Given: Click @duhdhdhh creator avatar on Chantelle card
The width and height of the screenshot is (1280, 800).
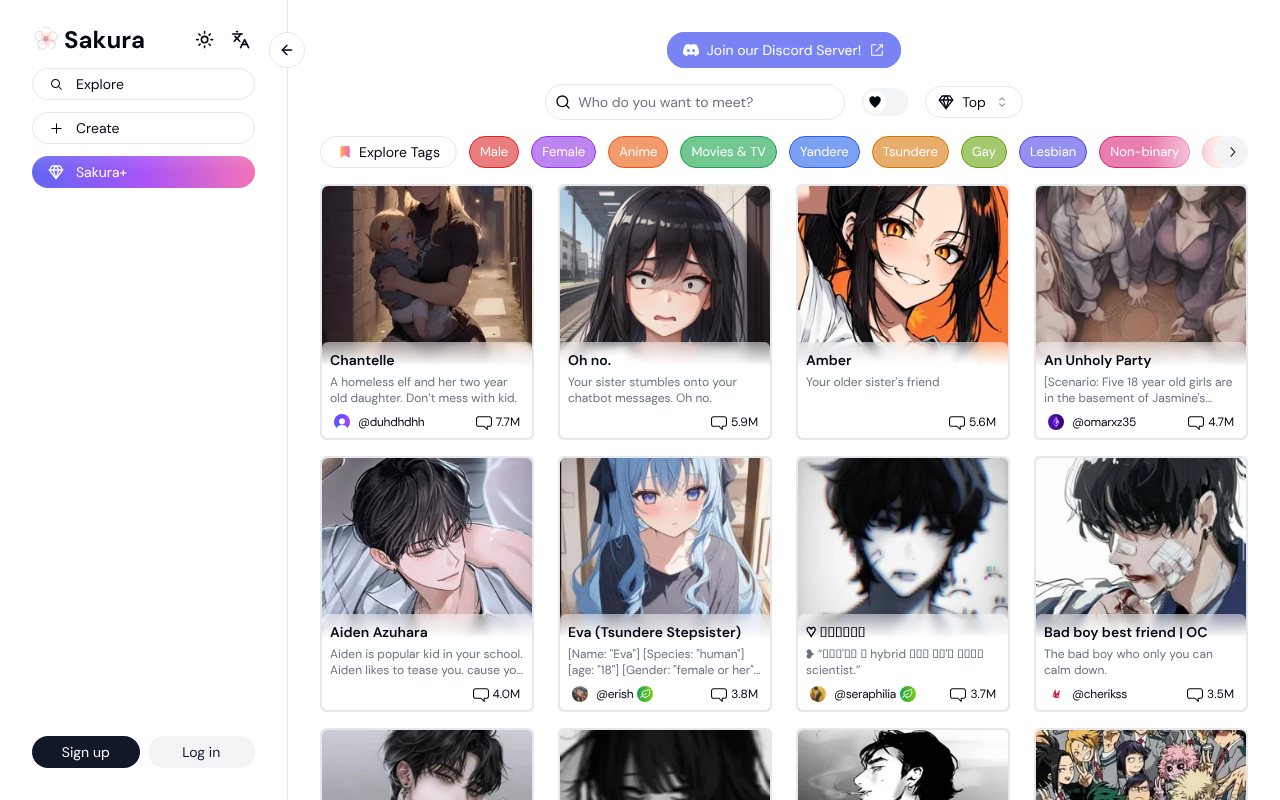Looking at the screenshot, I should [x=342, y=422].
